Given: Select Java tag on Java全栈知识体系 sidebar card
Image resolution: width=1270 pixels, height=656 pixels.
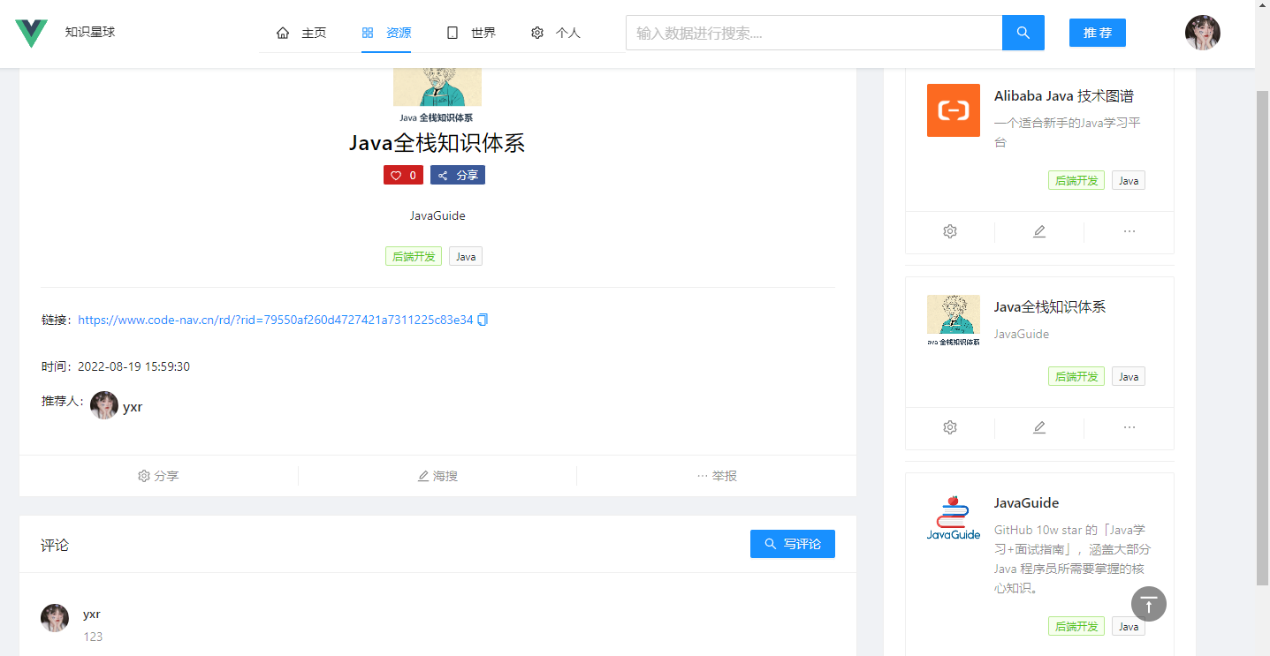Looking at the screenshot, I should [x=1128, y=377].
